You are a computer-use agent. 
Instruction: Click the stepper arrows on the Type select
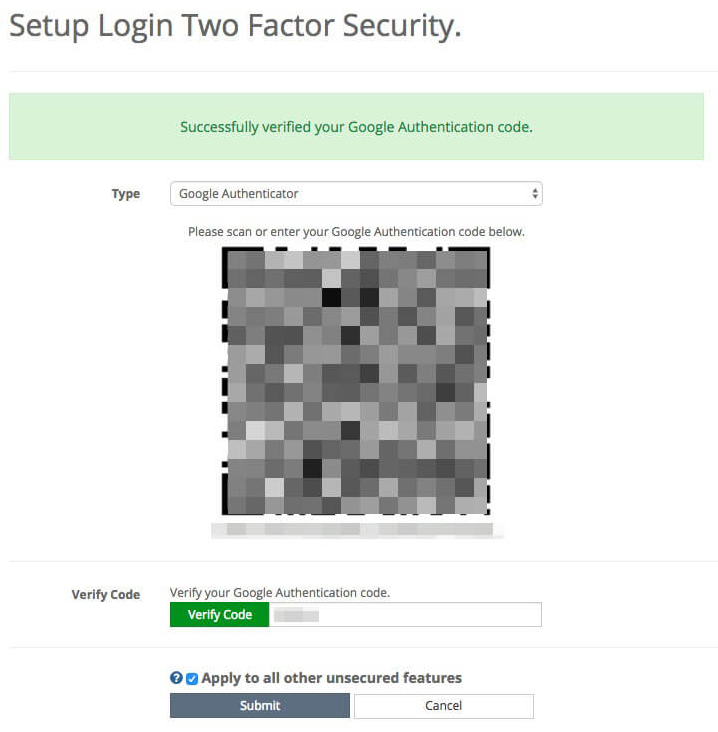click(x=535, y=193)
